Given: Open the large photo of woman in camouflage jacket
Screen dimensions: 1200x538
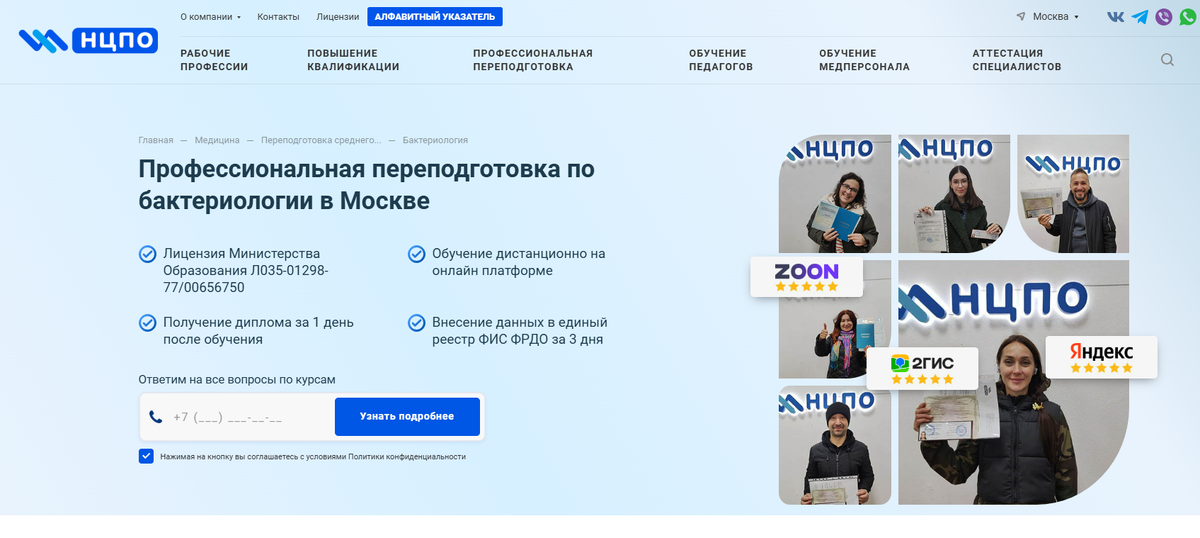Looking at the screenshot, I should (1013, 382).
